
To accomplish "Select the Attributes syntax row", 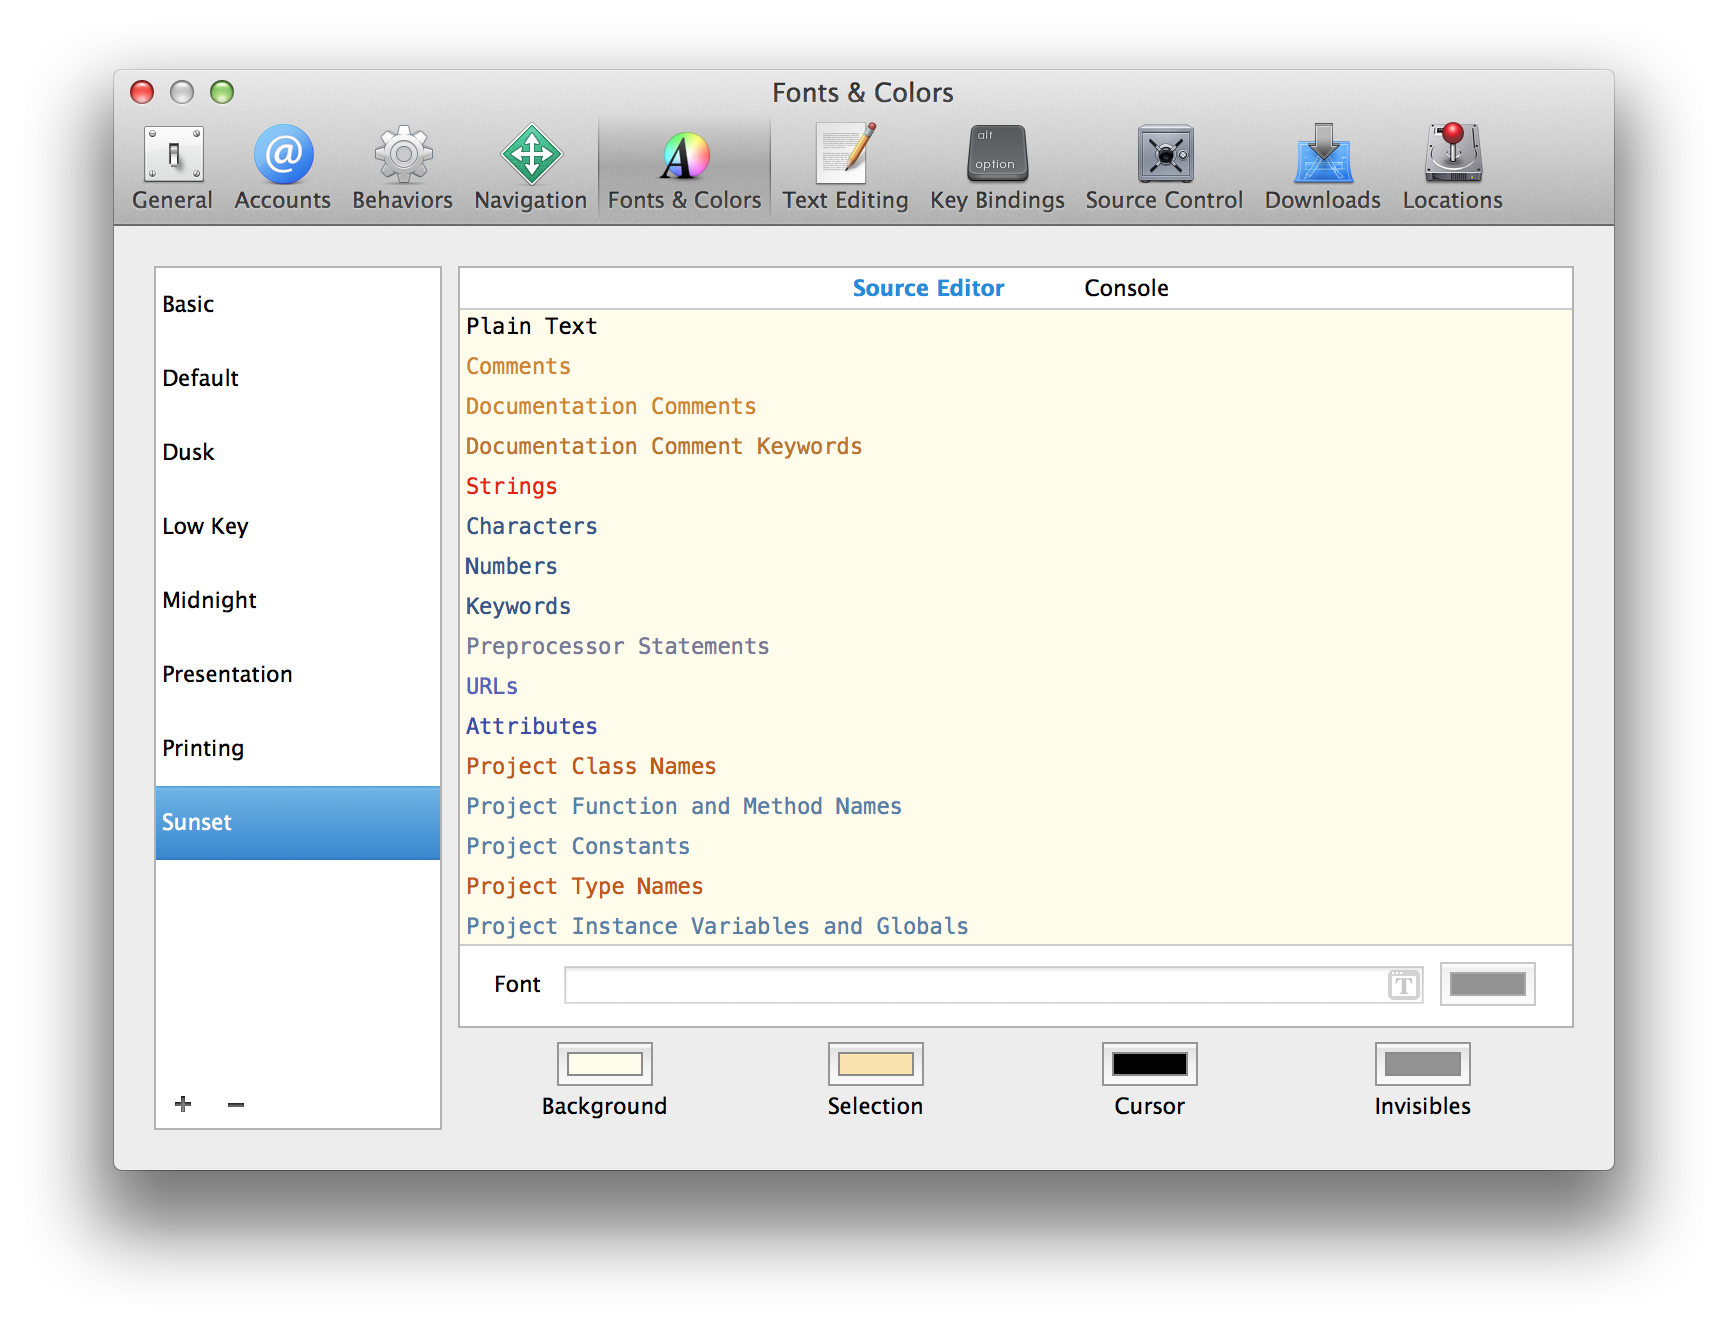I will [x=1015, y=727].
